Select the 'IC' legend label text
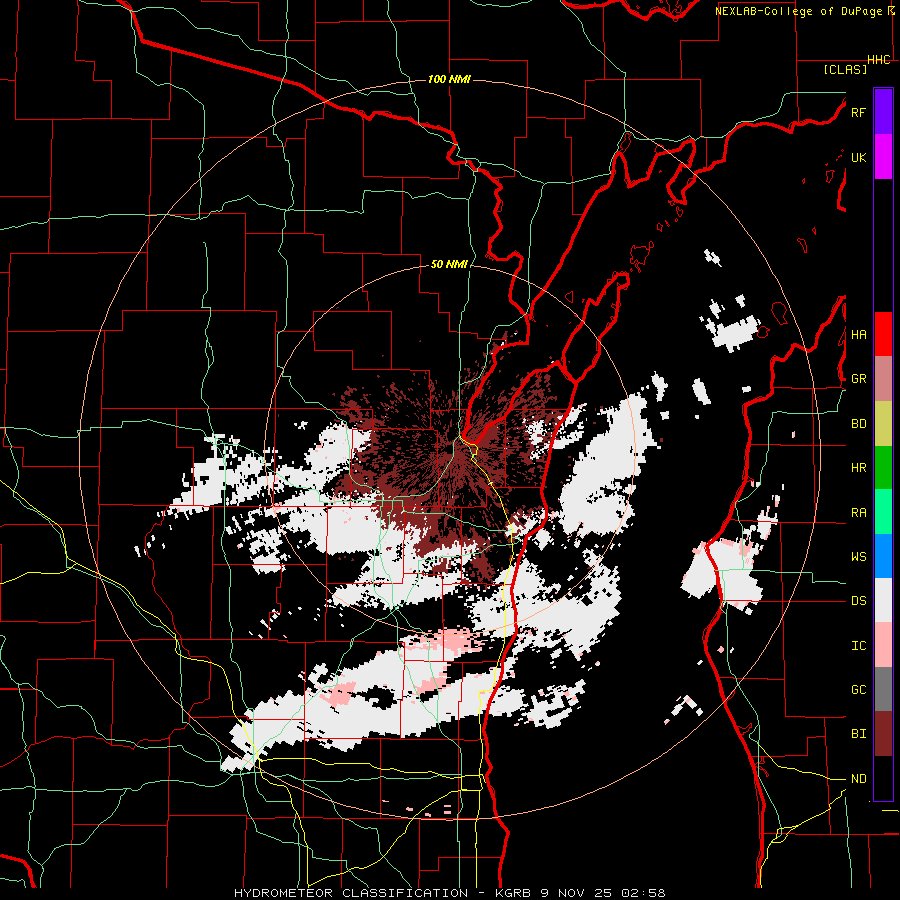Screen dimensions: 900x900 point(858,646)
